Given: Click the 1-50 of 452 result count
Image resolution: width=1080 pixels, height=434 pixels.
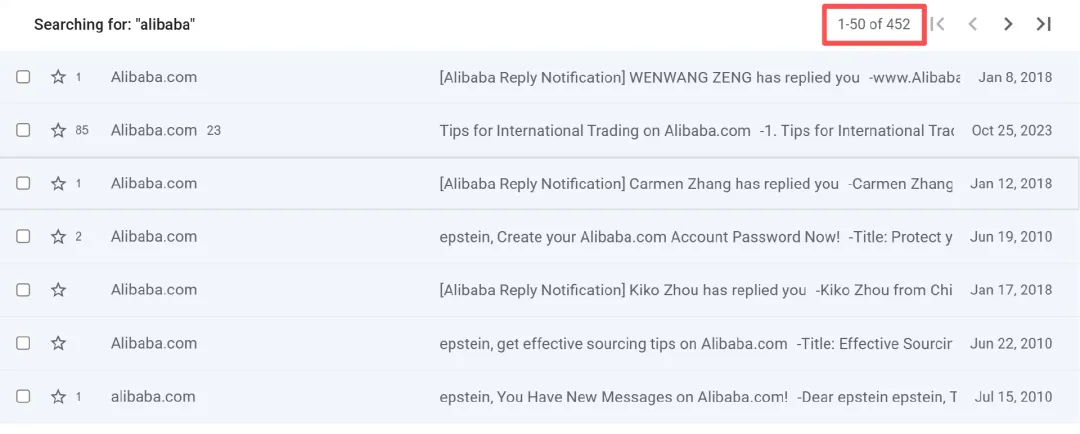Looking at the screenshot, I should (x=874, y=24).
